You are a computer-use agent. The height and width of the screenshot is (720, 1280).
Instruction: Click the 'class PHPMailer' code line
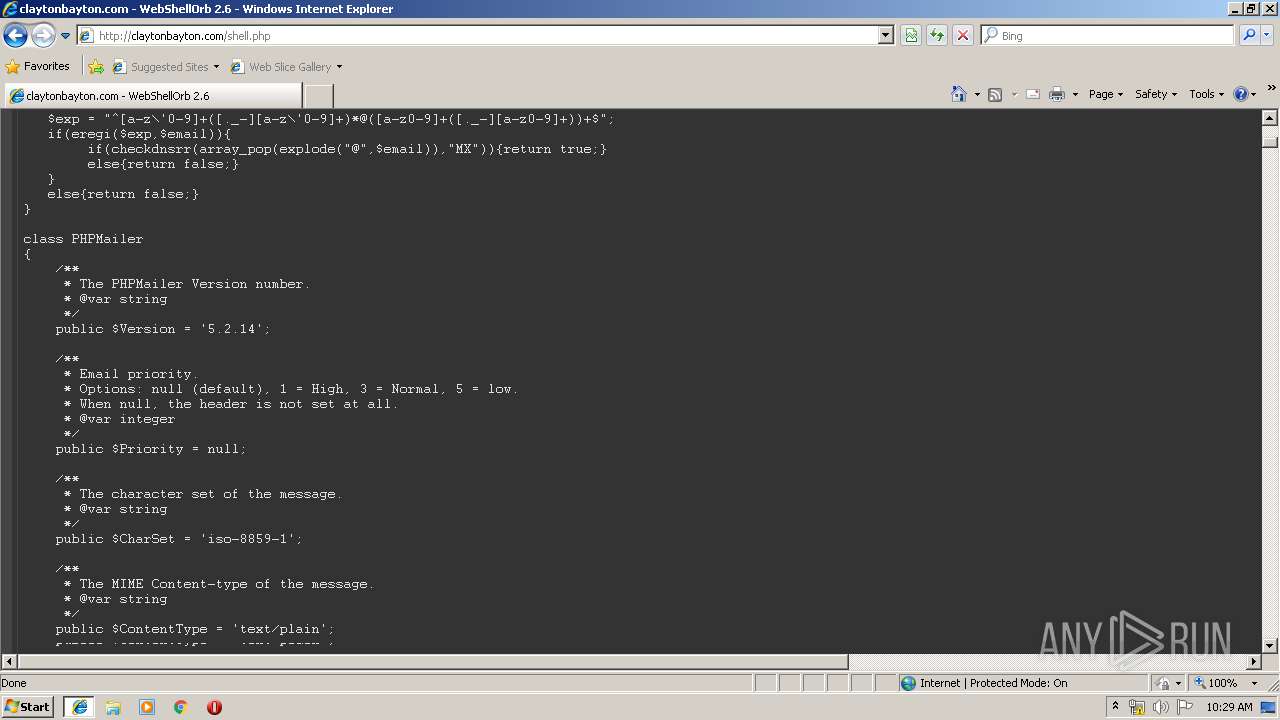point(83,239)
